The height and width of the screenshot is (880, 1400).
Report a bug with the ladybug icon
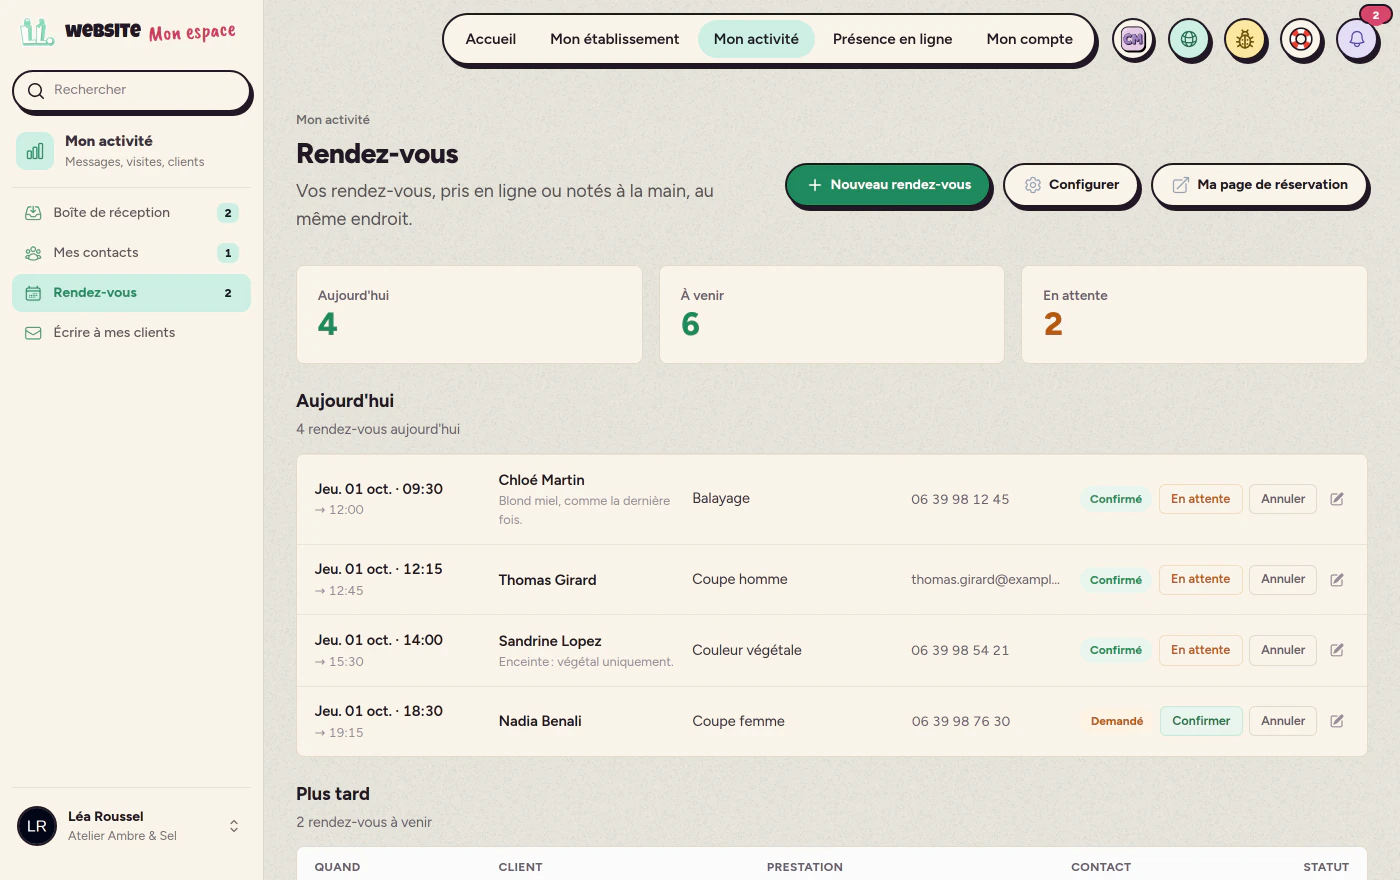[1245, 40]
